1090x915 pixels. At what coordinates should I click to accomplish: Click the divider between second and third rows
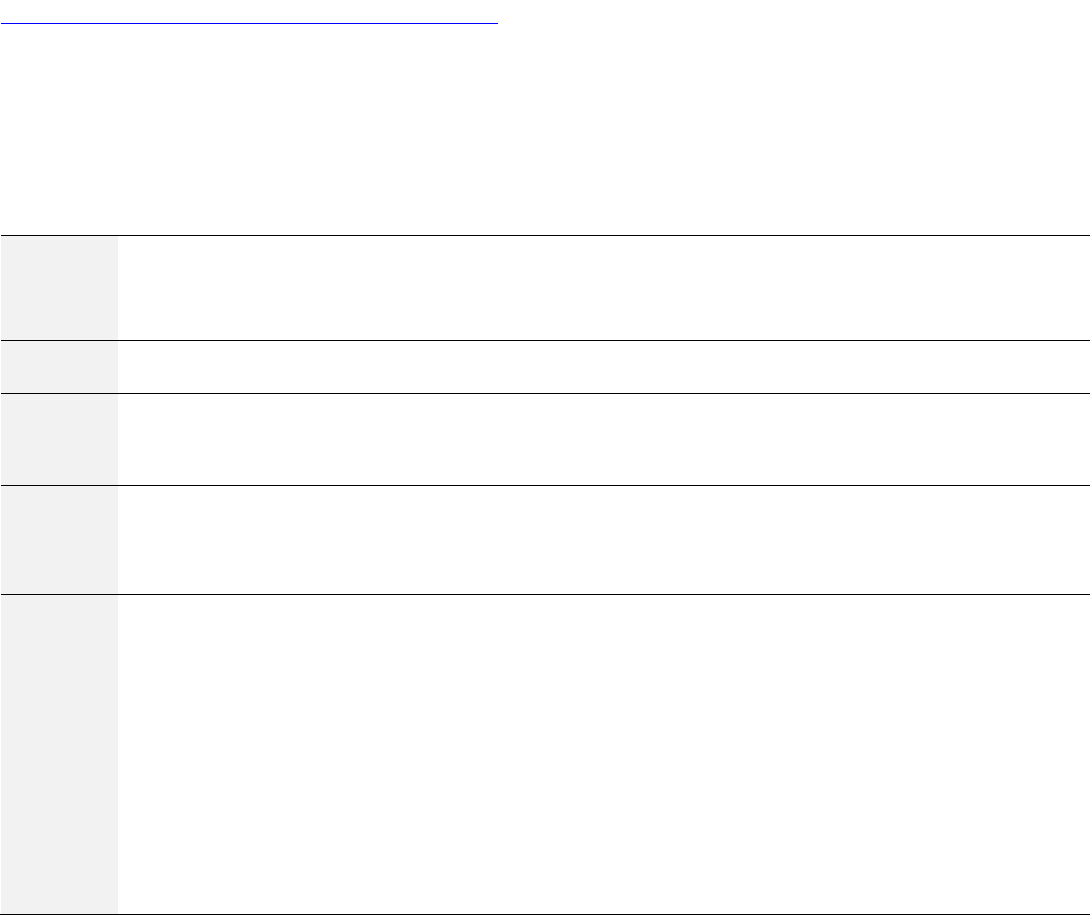(x=544, y=393)
